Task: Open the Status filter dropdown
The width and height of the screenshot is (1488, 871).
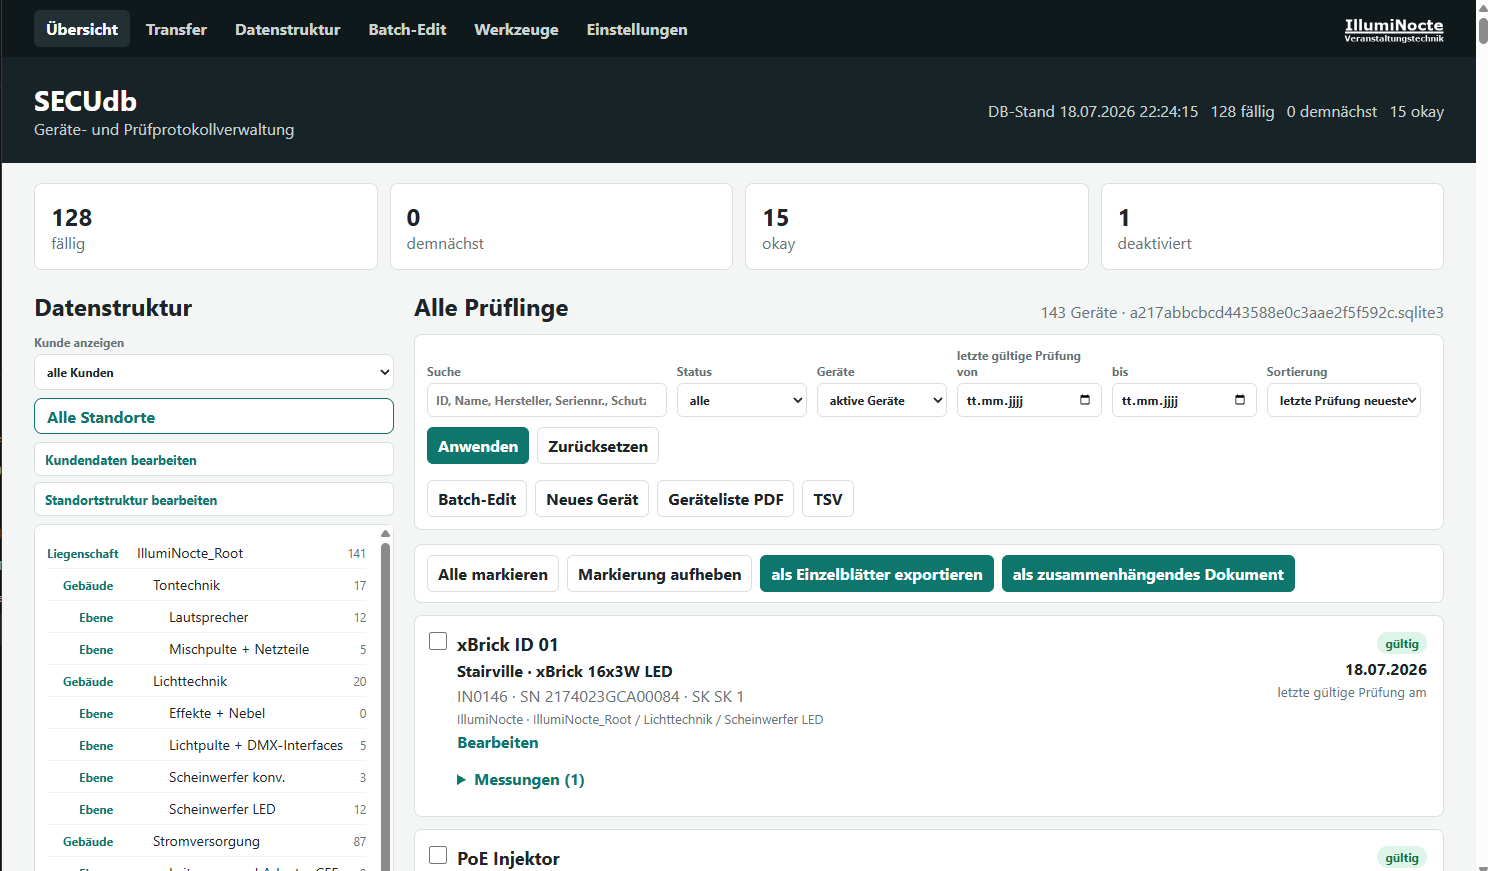Action: point(742,400)
